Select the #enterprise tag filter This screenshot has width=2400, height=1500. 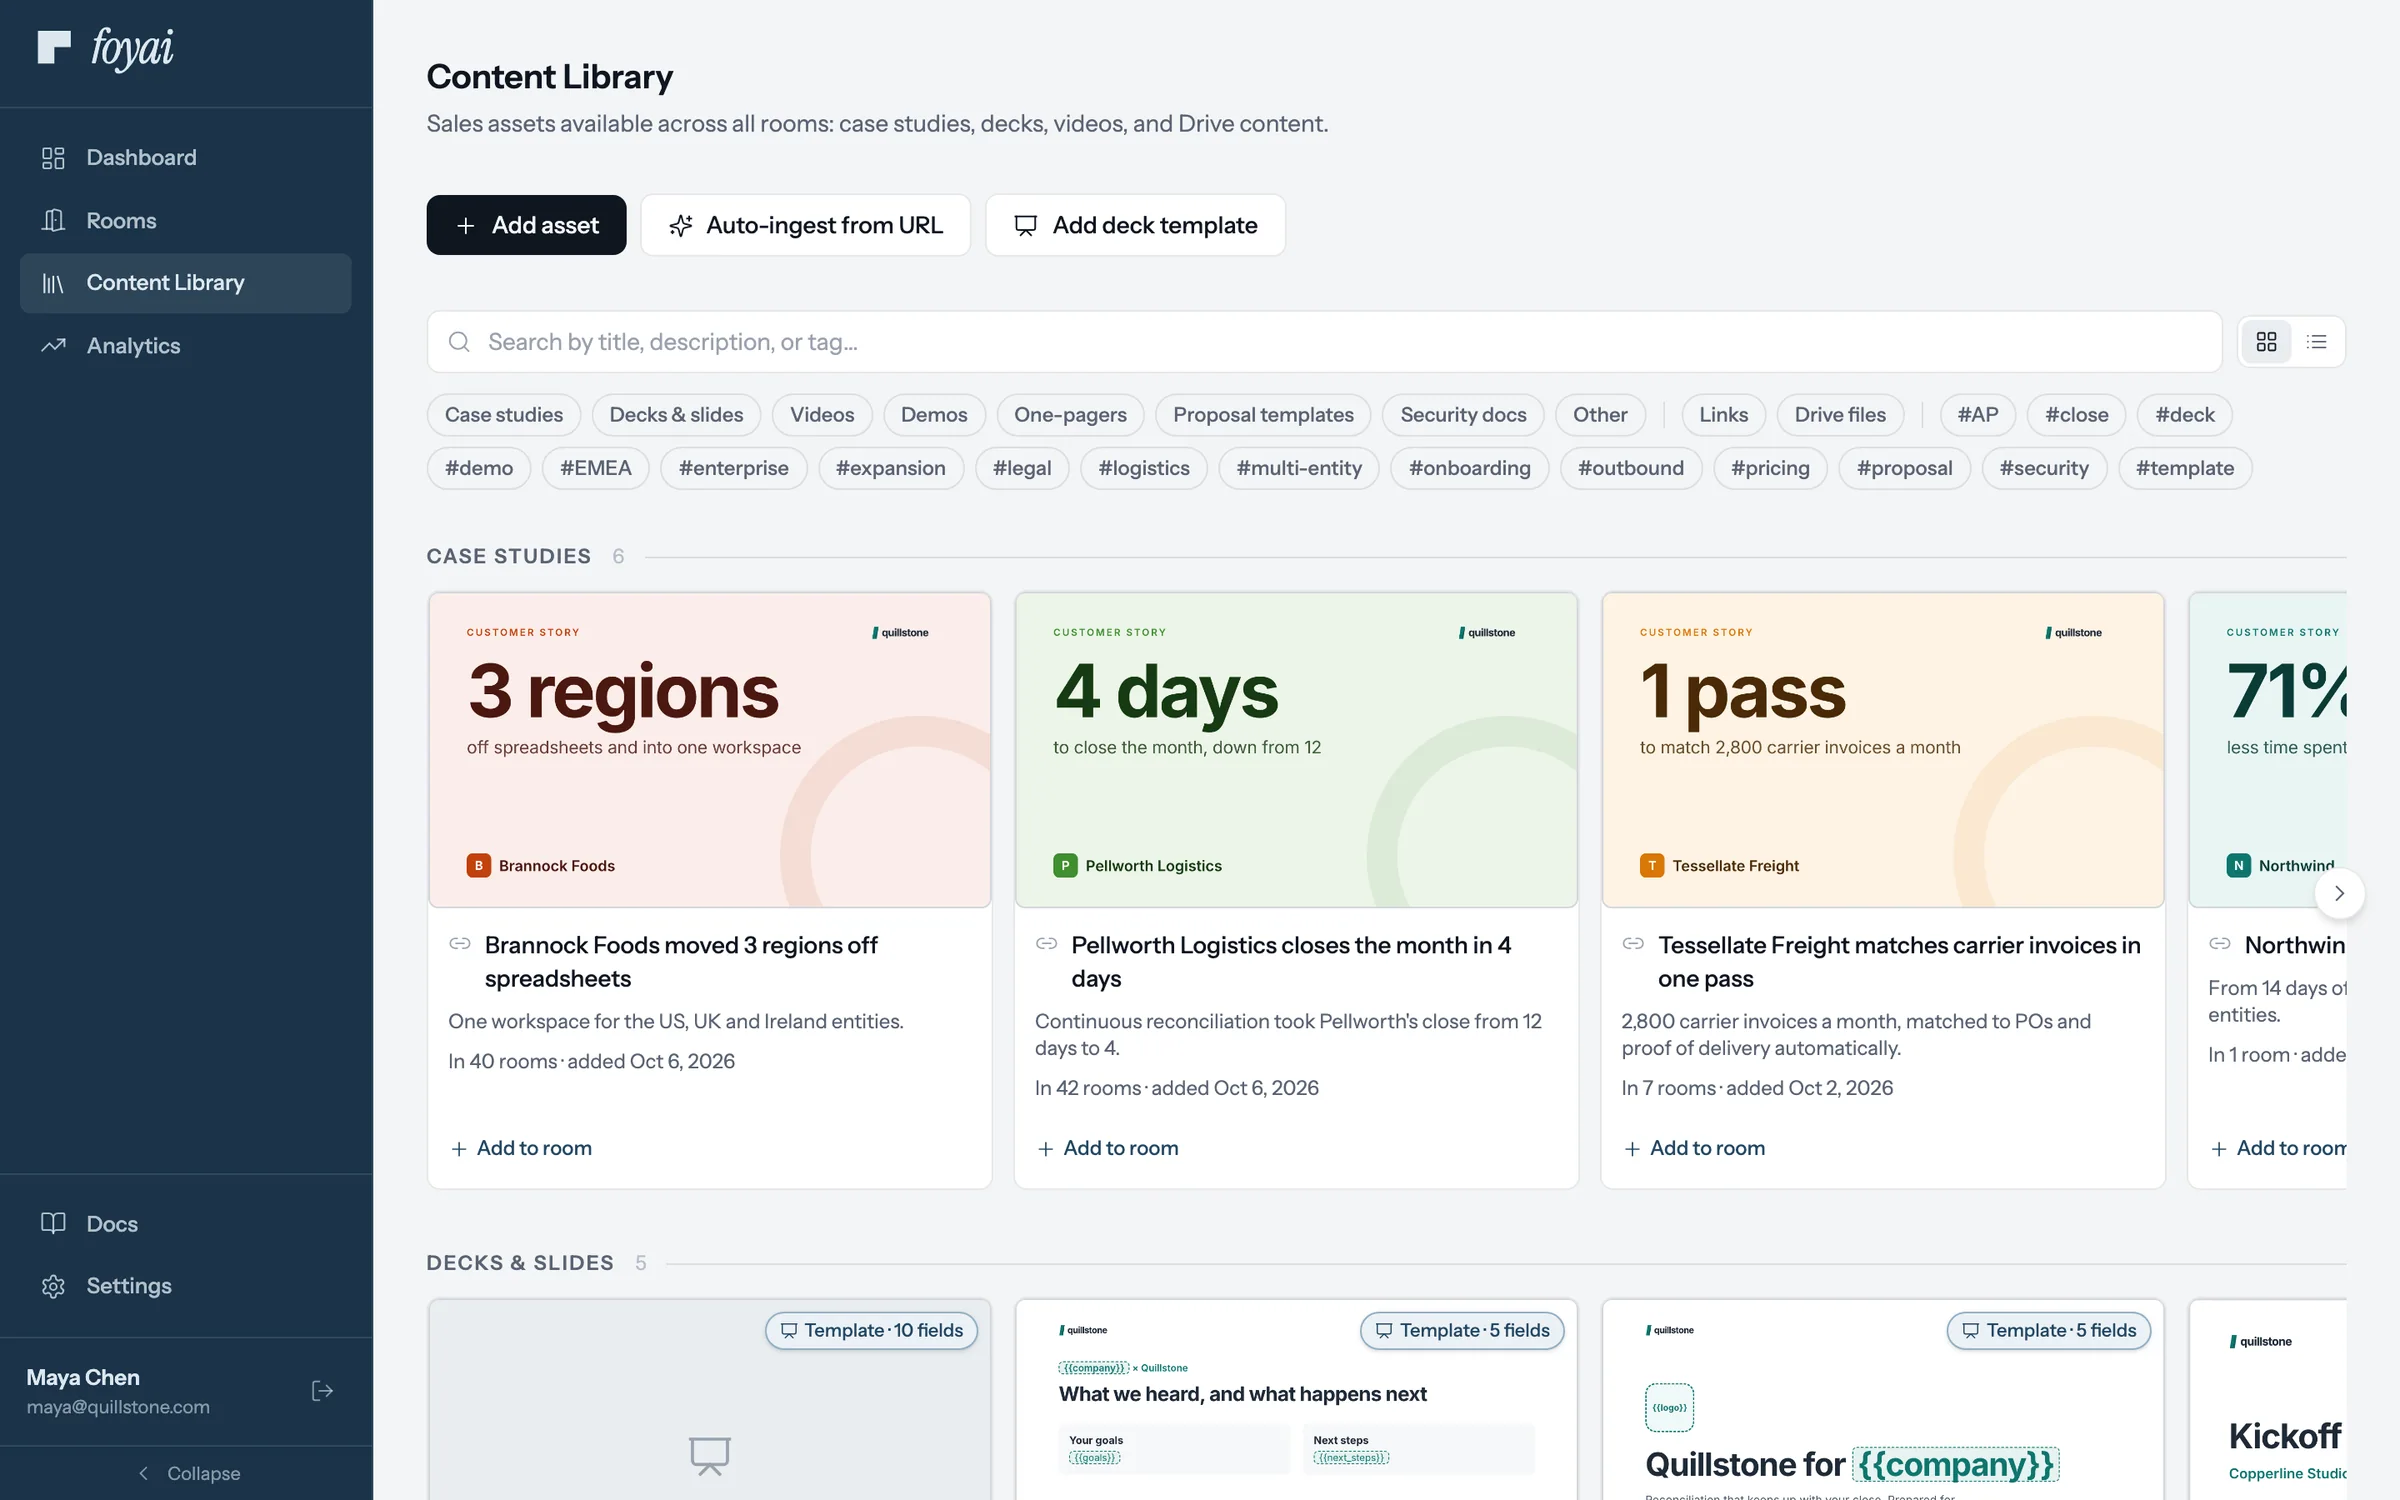point(733,468)
